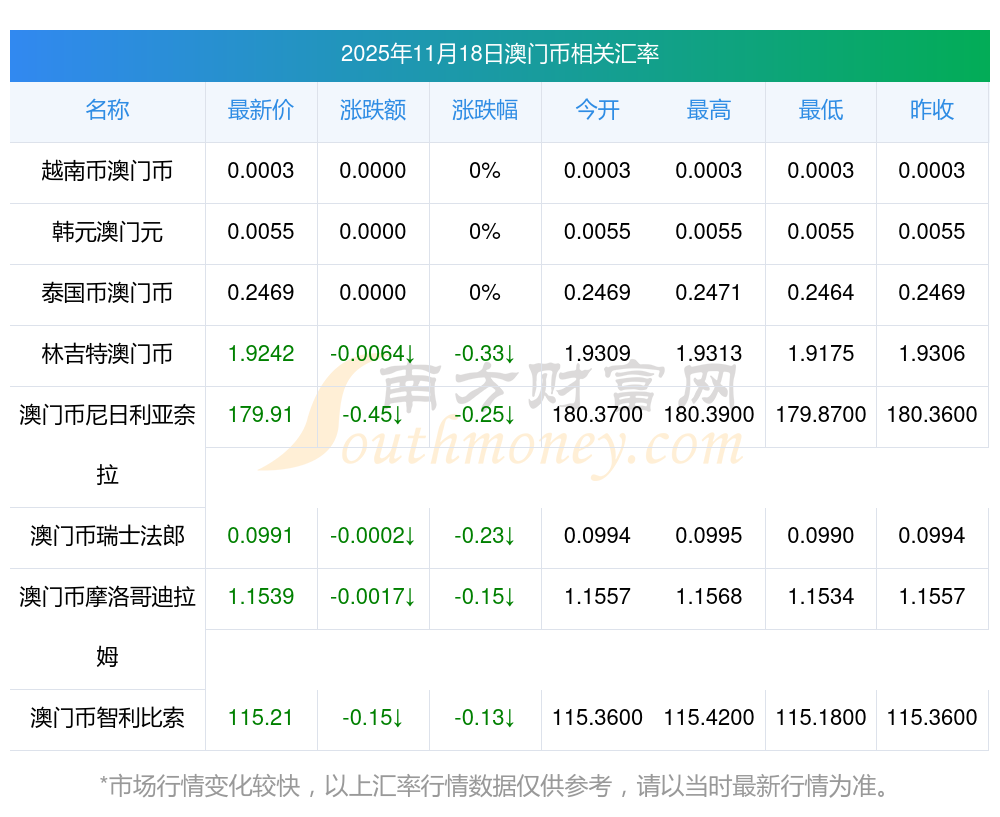The height and width of the screenshot is (817, 1000).
Task: Click the 179.91 latest price cell
Action: tap(261, 415)
